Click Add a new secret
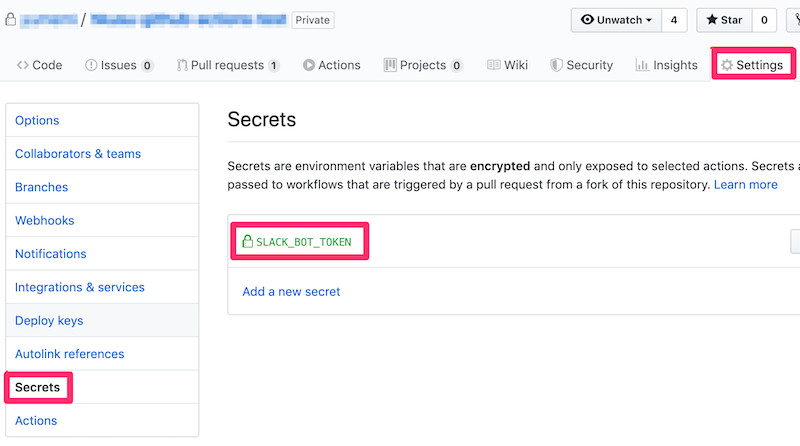This screenshot has height=446, width=800. (x=291, y=291)
